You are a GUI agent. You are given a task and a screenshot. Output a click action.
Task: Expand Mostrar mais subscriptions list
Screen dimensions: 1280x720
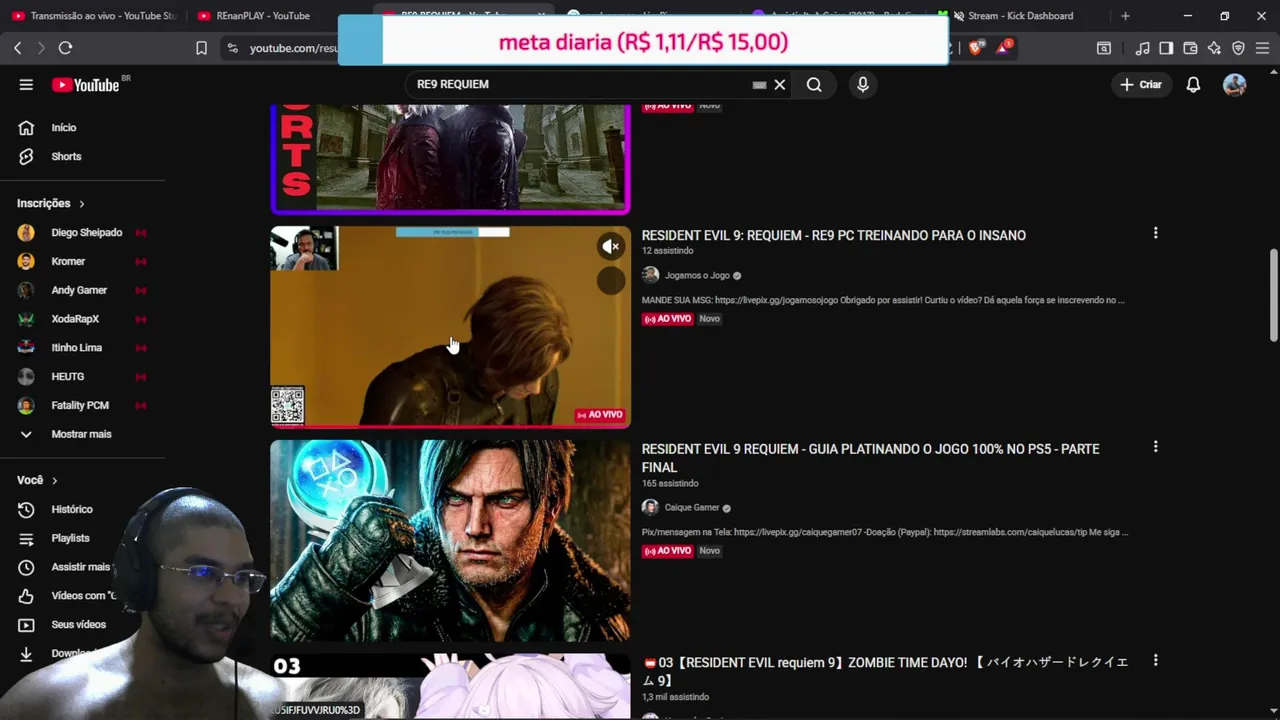tap(82, 434)
